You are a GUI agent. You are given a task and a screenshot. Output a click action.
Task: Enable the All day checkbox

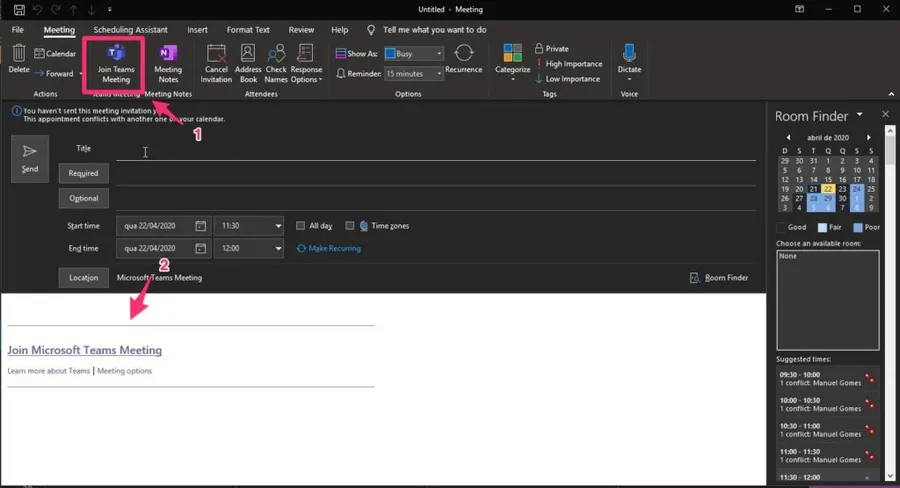301,226
